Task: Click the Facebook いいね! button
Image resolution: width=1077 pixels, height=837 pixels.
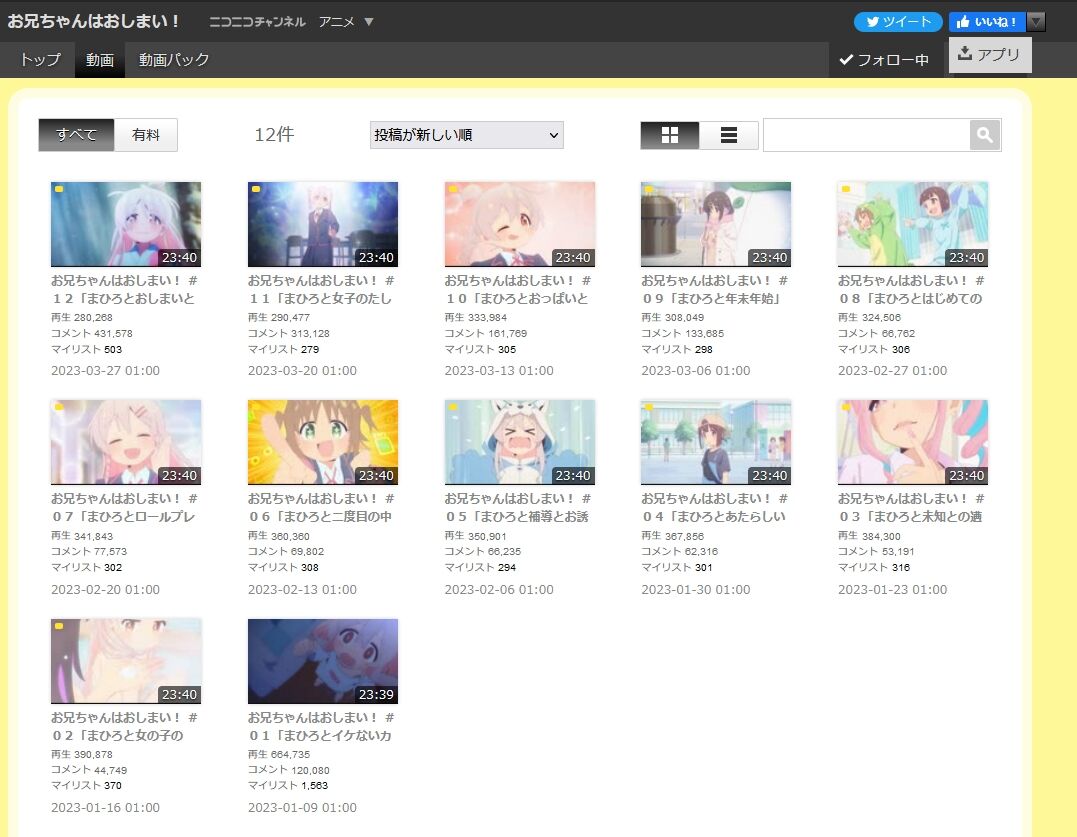Action: point(987,22)
